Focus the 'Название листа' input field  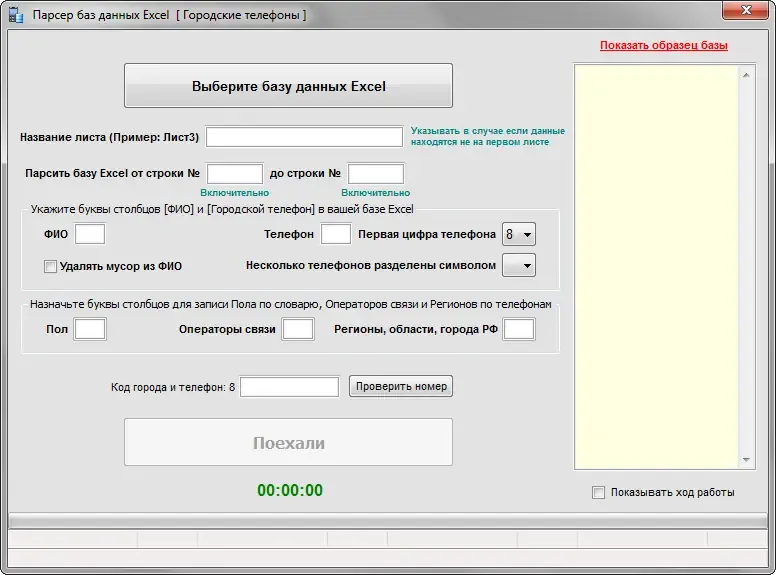[x=304, y=137]
